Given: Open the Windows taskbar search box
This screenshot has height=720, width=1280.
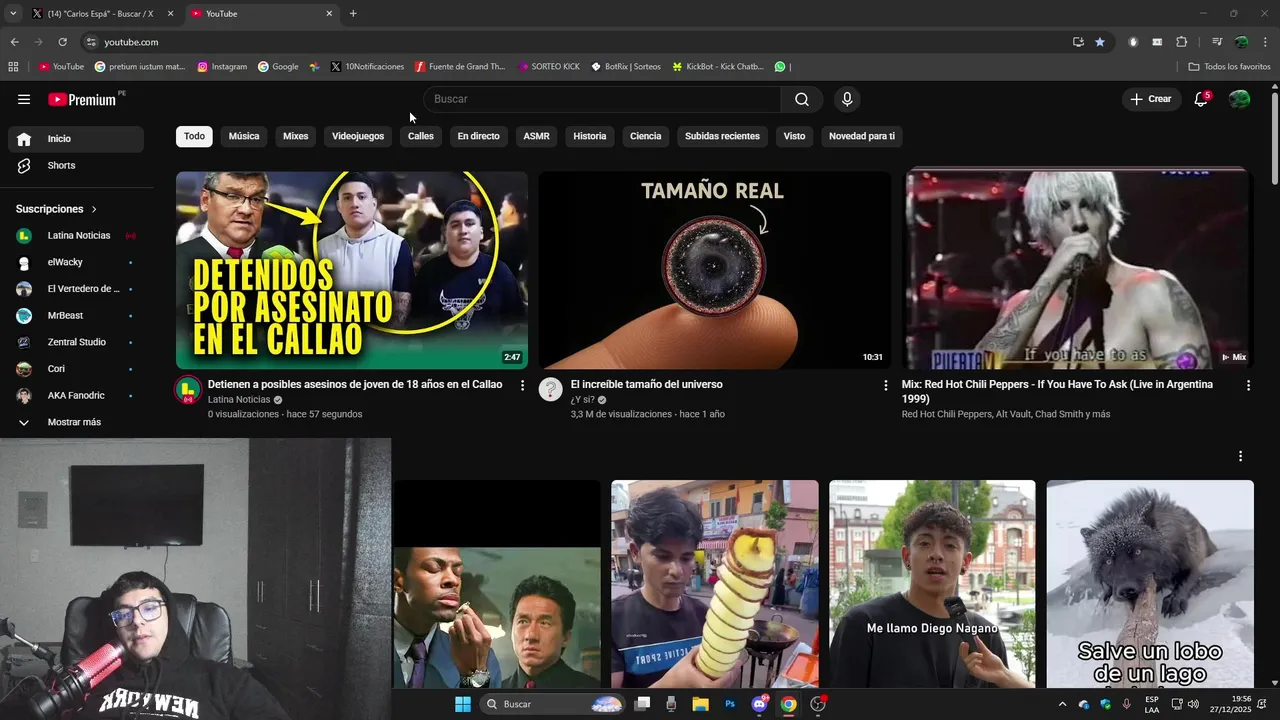Looking at the screenshot, I should [552, 704].
